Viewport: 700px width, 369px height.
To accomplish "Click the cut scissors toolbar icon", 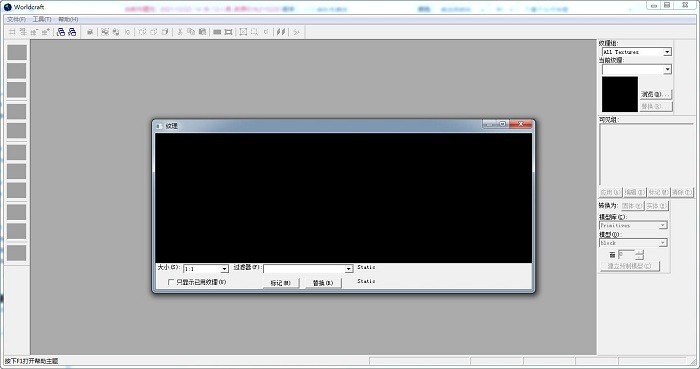I will click(x=180, y=32).
